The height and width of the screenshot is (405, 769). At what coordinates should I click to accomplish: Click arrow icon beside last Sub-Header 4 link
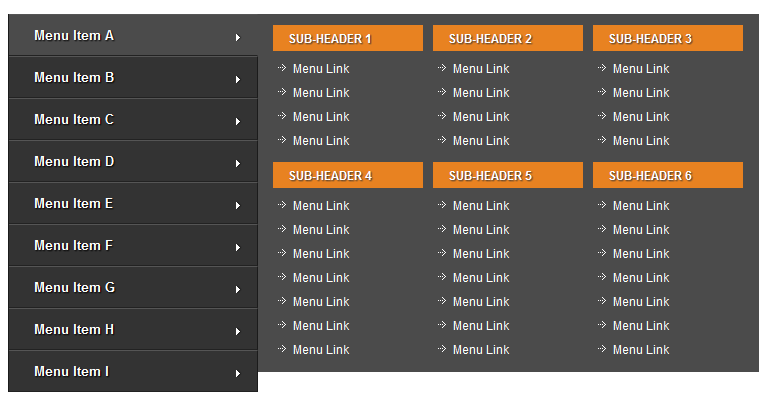pyautogui.click(x=282, y=349)
